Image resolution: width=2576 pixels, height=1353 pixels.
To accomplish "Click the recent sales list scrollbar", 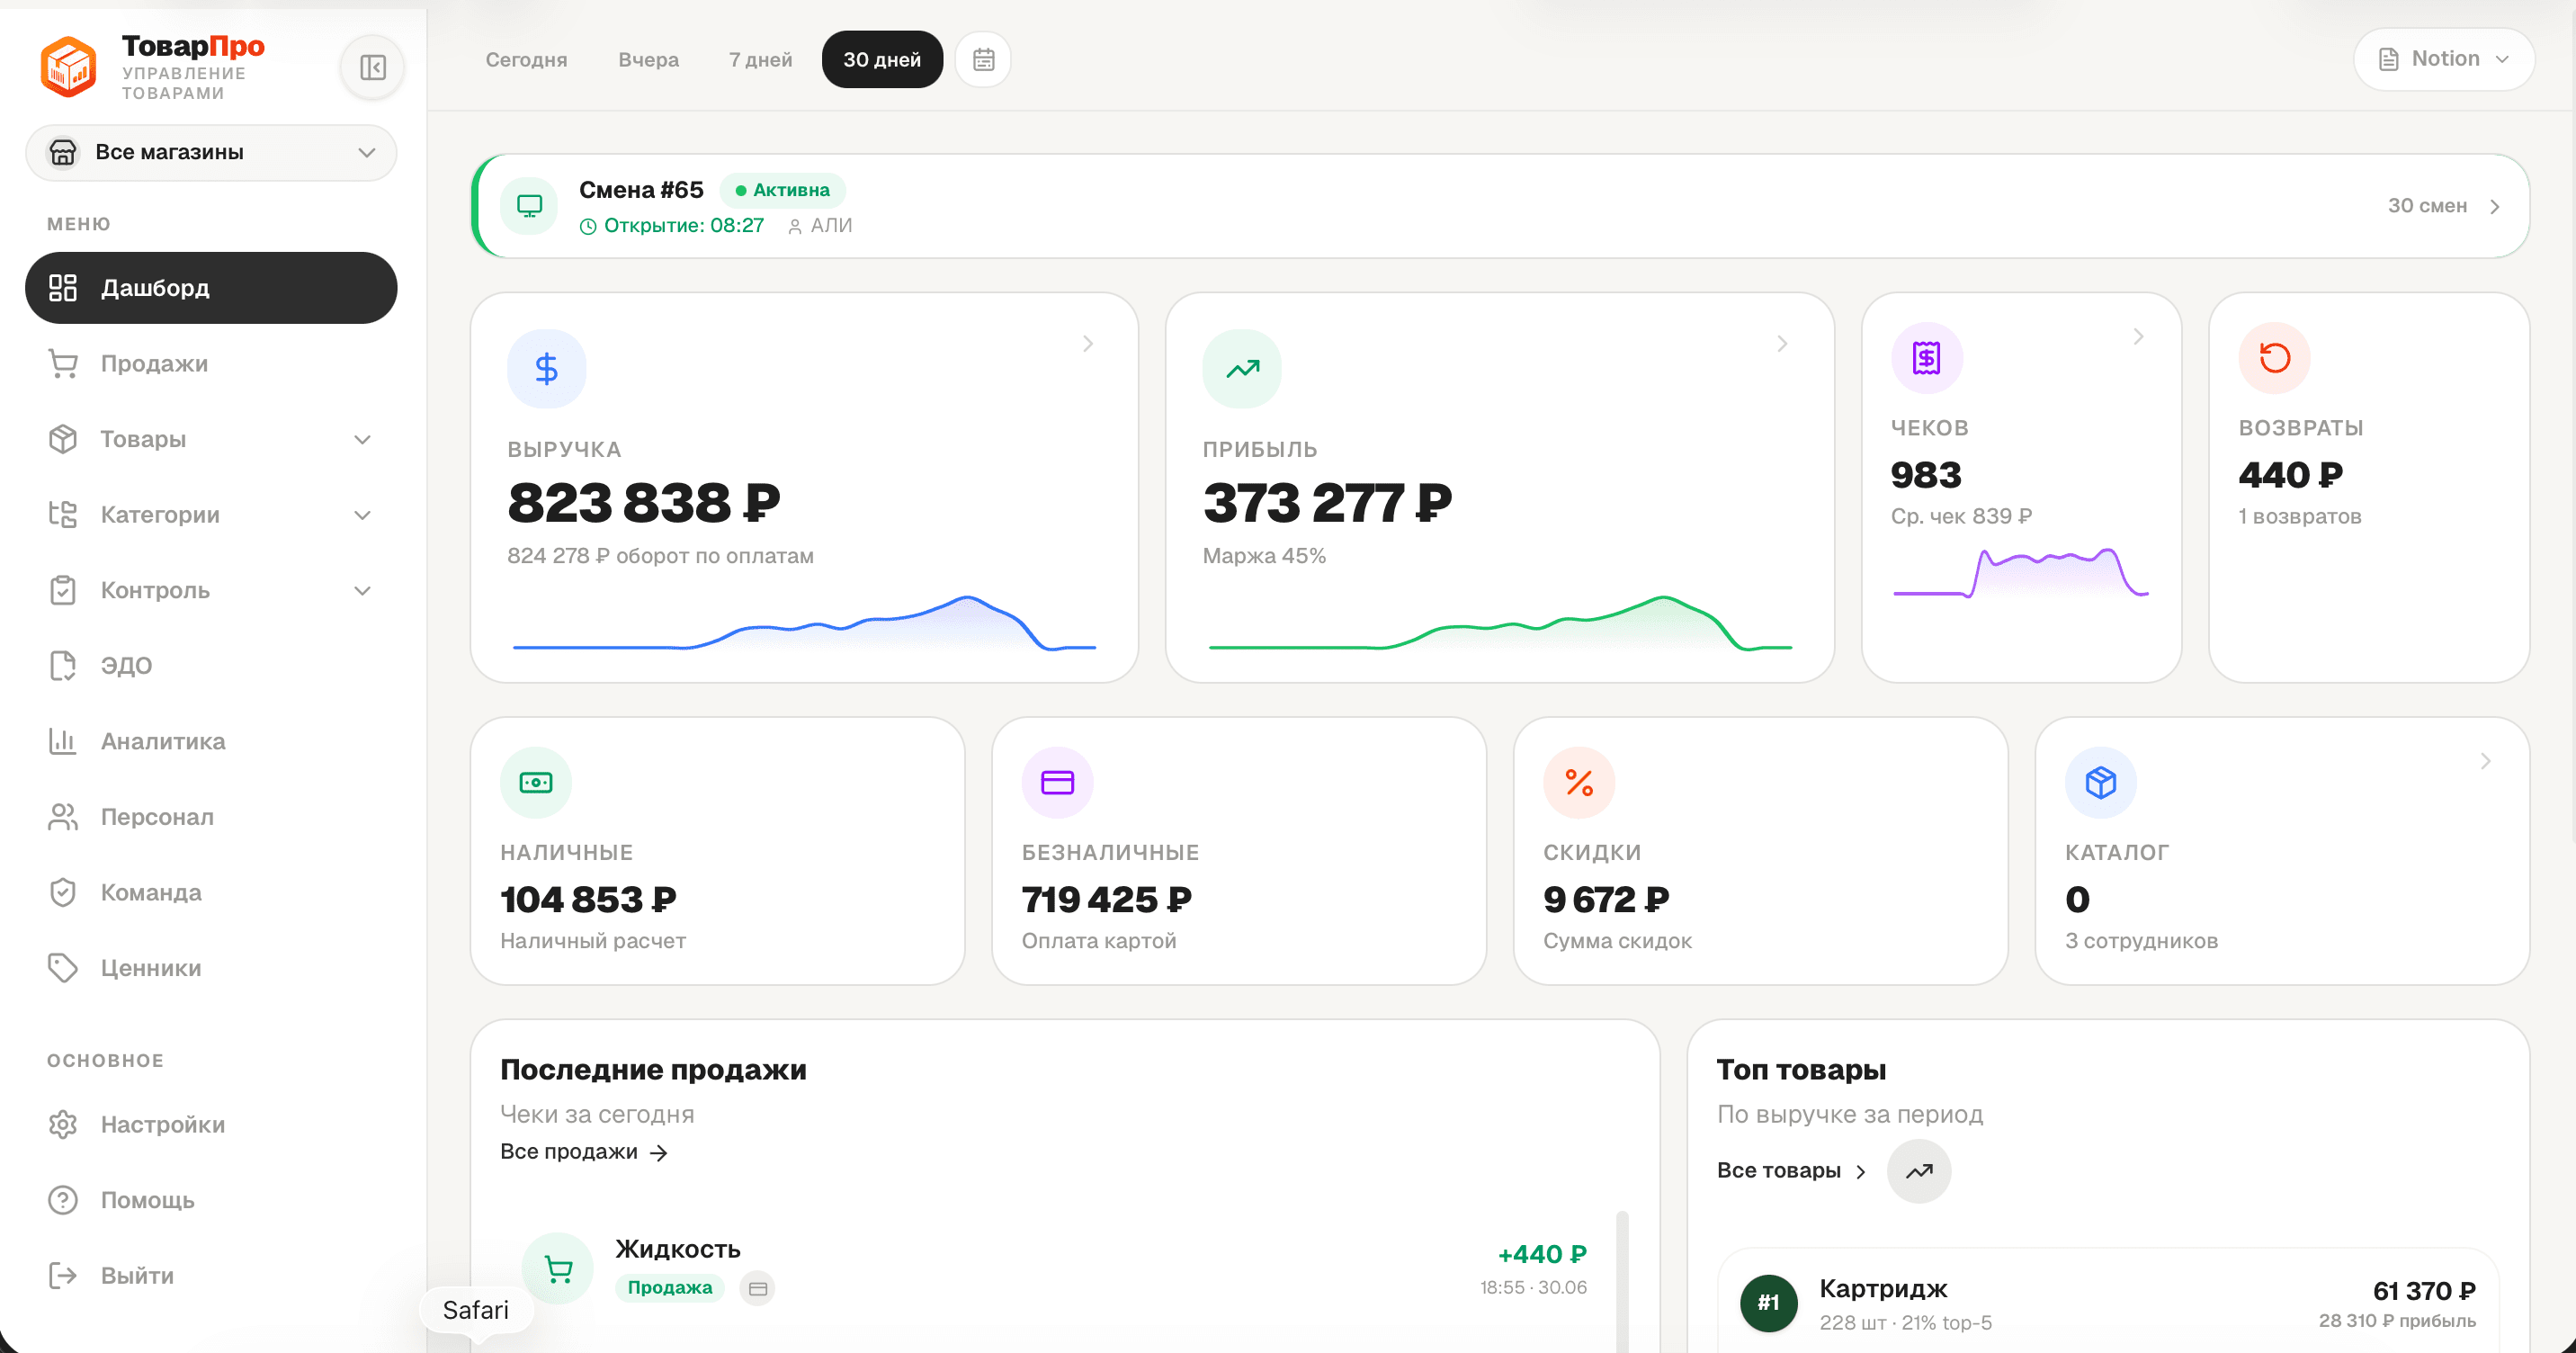I will click(x=1621, y=1282).
